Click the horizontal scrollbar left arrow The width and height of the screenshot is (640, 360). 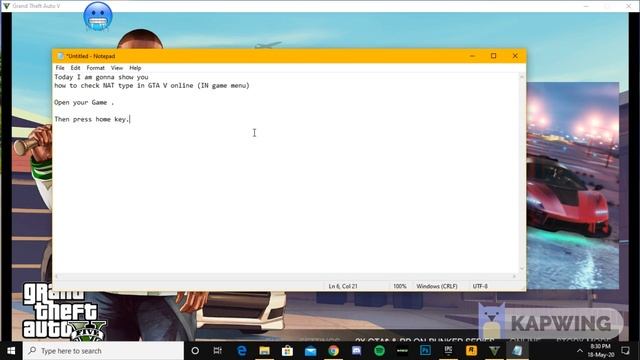57,276
